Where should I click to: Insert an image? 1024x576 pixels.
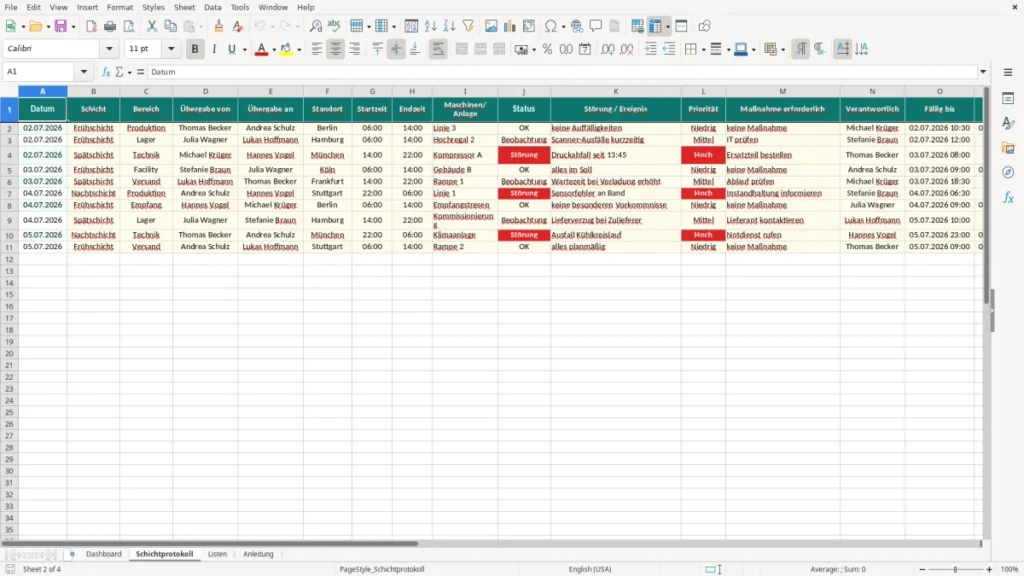[x=491, y=26]
